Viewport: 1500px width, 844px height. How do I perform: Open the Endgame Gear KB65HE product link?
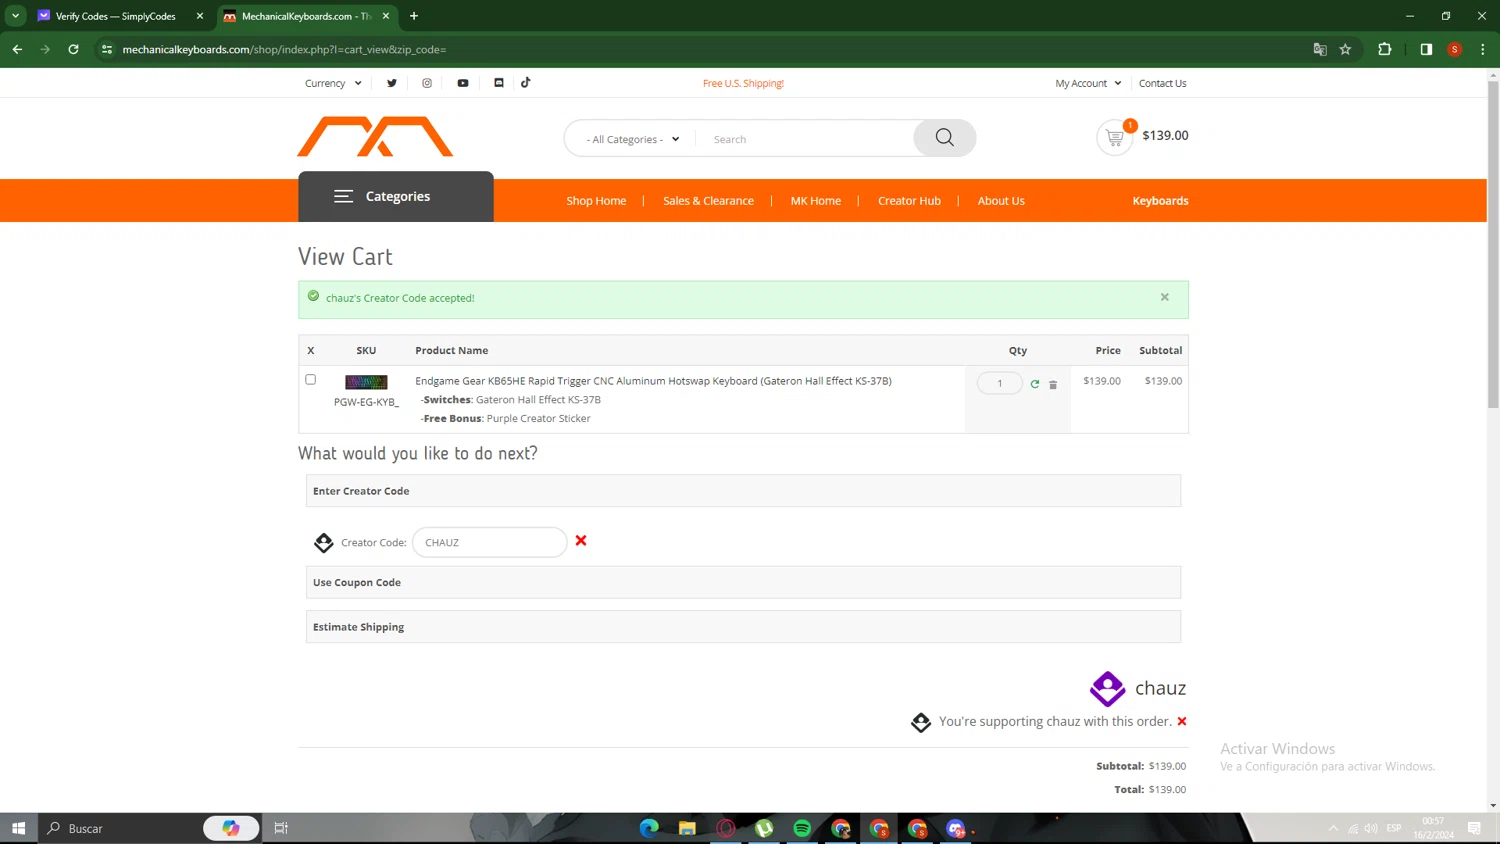tap(653, 381)
